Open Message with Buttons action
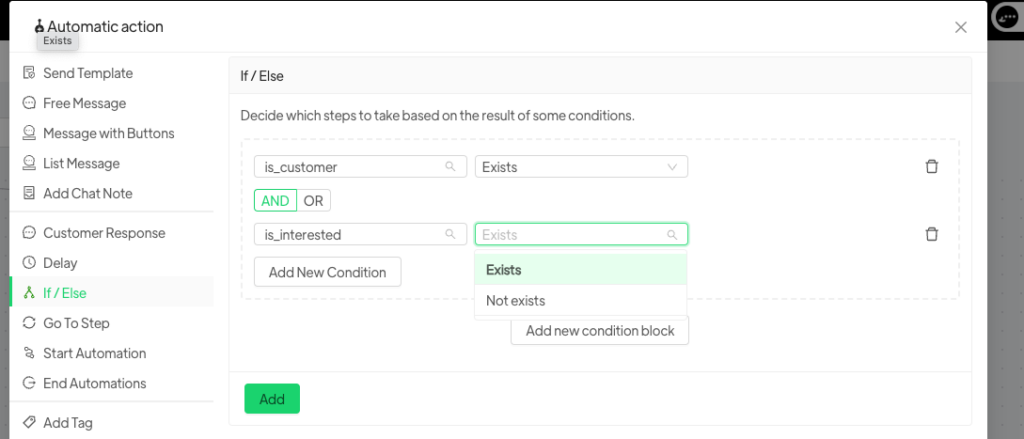 tap(108, 133)
